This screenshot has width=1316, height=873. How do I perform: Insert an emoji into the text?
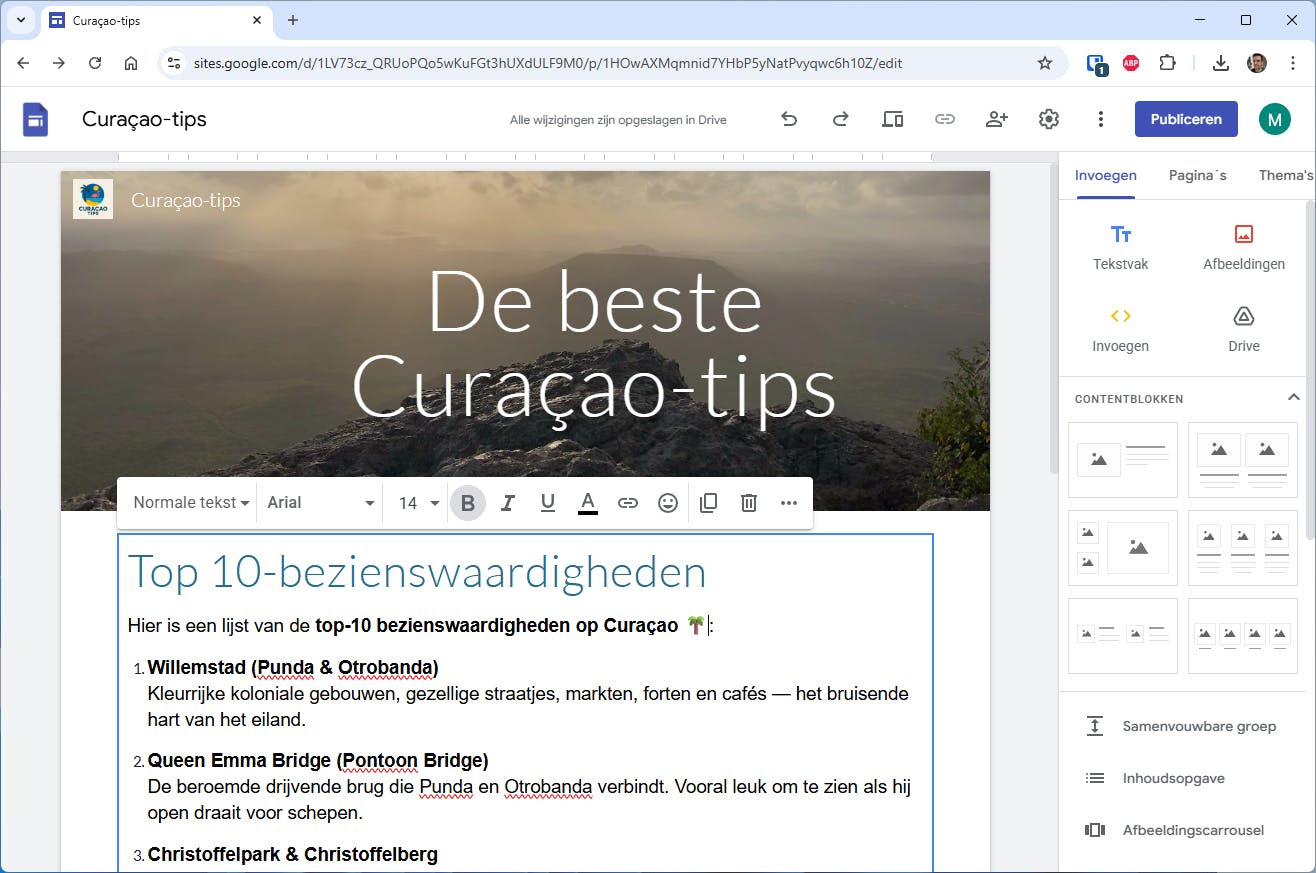(x=668, y=503)
